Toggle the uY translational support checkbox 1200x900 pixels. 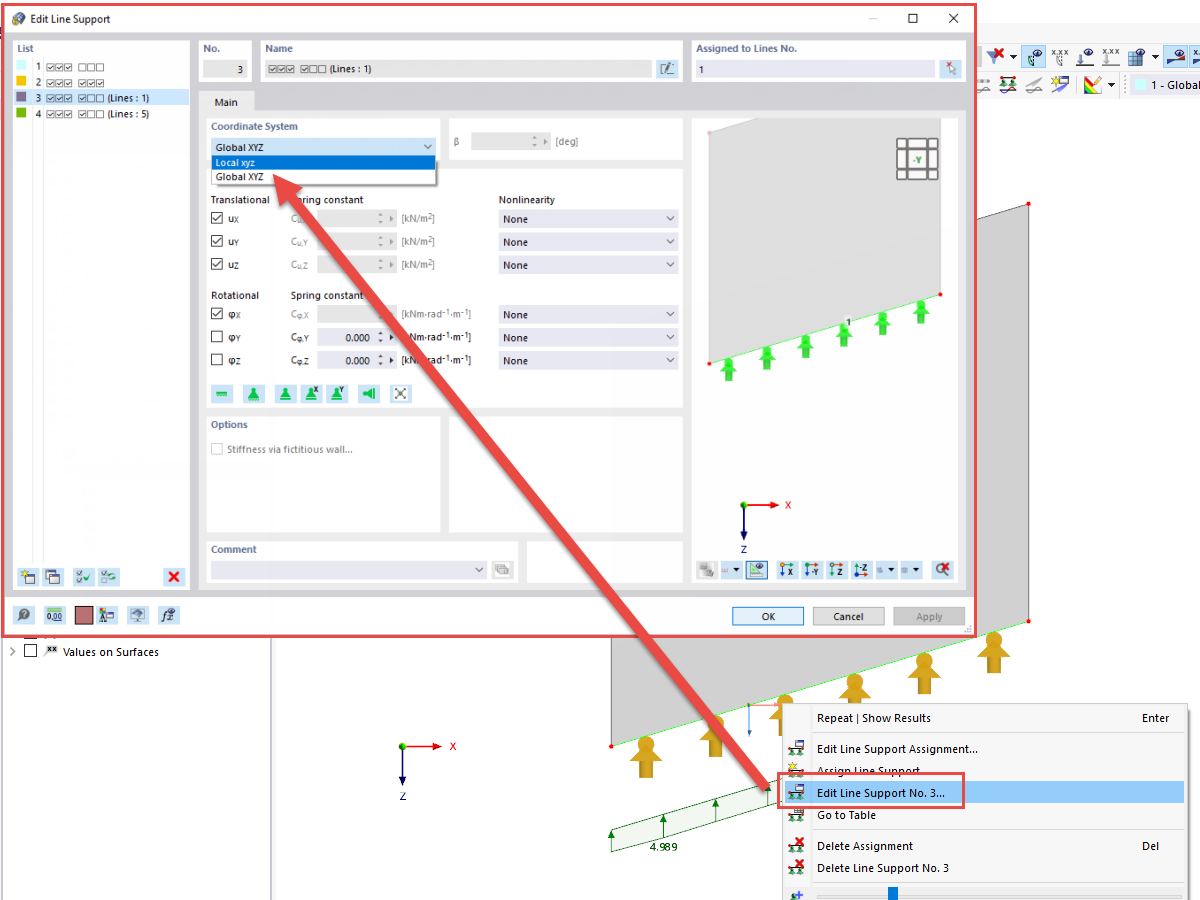click(x=217, y=241)
